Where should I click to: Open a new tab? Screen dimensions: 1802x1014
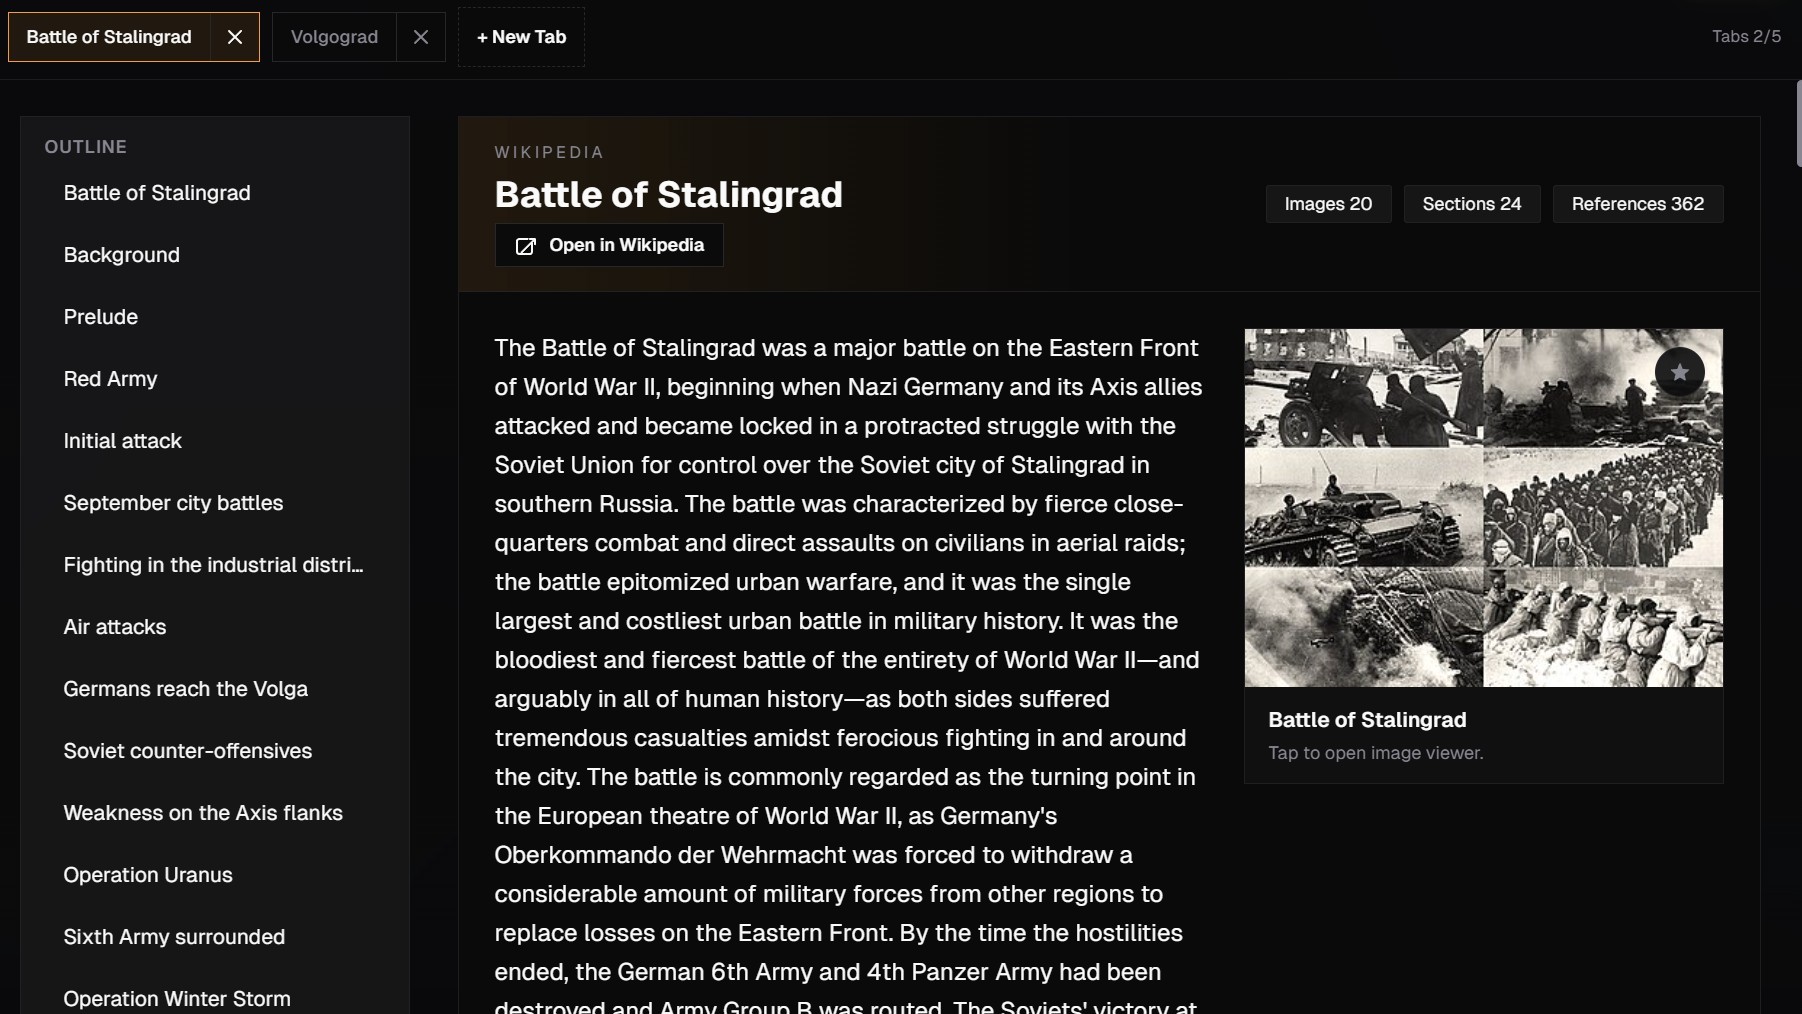521,37
